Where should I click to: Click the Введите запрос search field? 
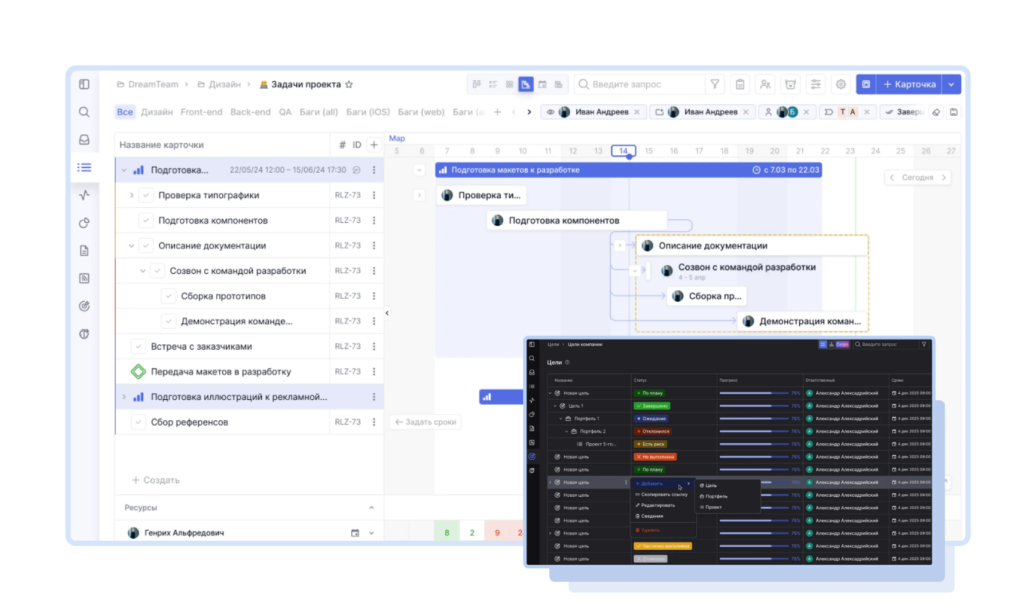(x=638, y=85)
